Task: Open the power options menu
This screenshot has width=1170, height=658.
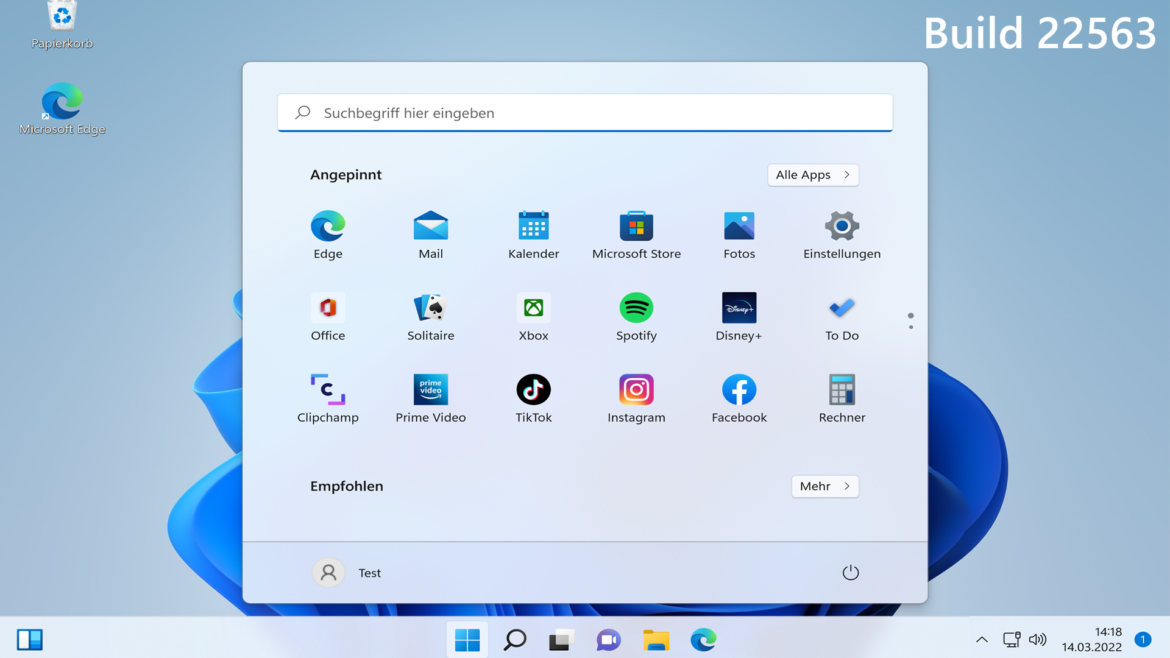Action: [x=850, y=573]
